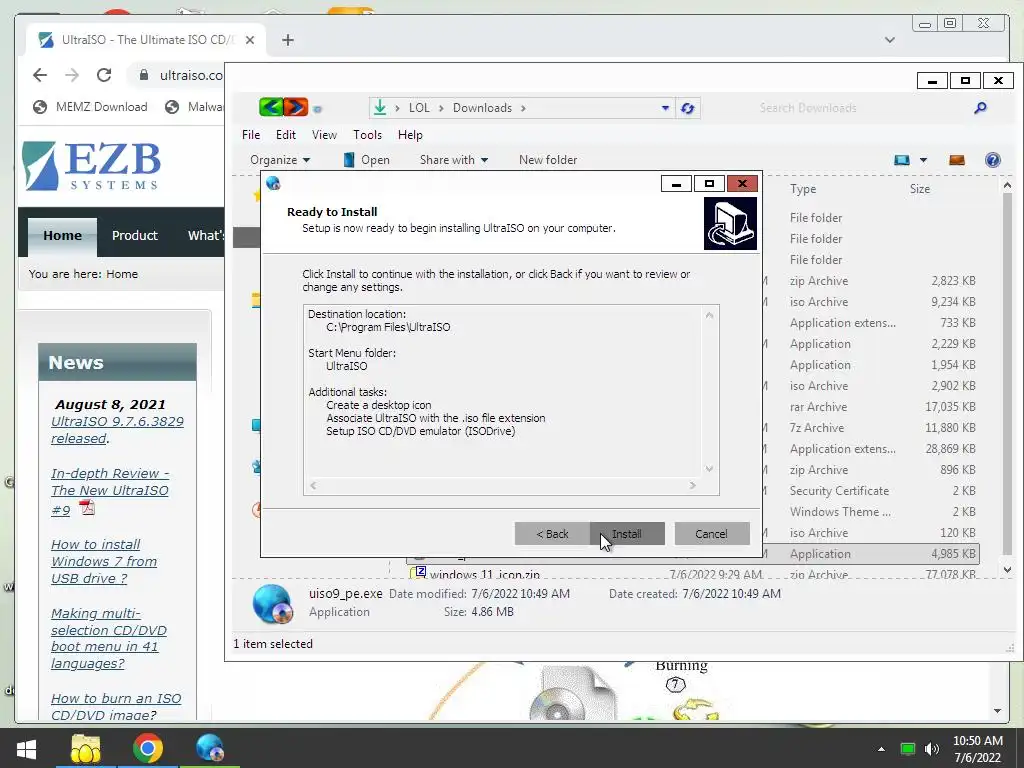The width and height of the screenshot is (1024, 768).
Task: Expand the address bar history dropdown
Action: 665,108
